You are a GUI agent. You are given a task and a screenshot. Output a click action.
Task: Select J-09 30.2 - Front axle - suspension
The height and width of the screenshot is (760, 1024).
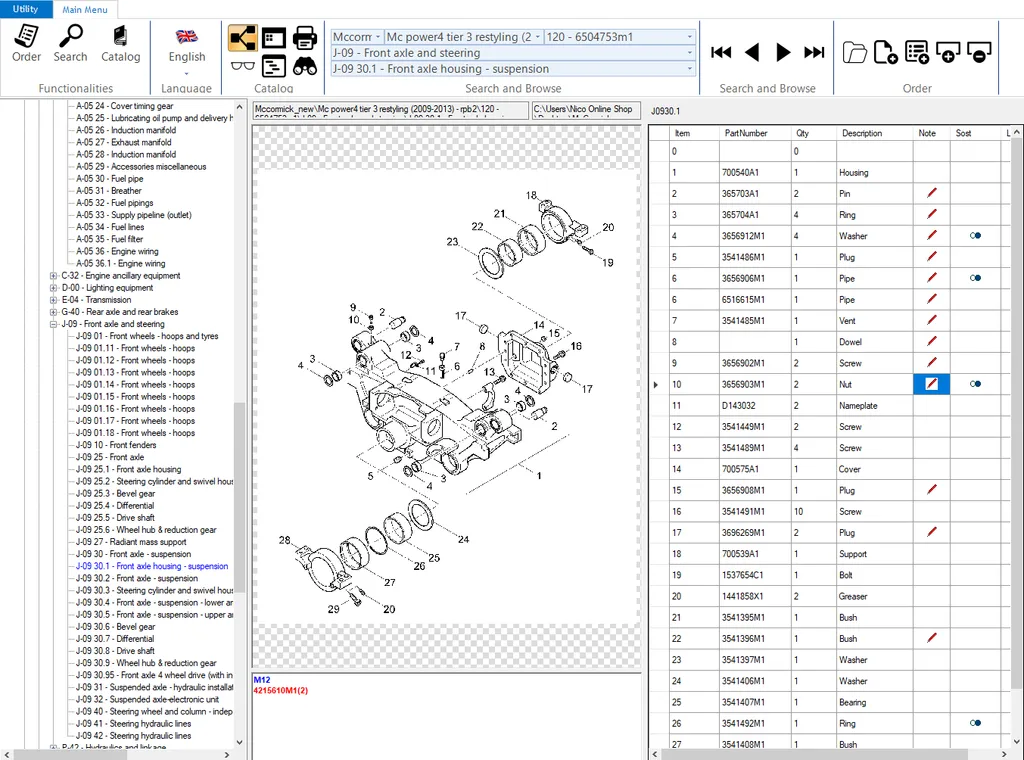coord(136,578)
